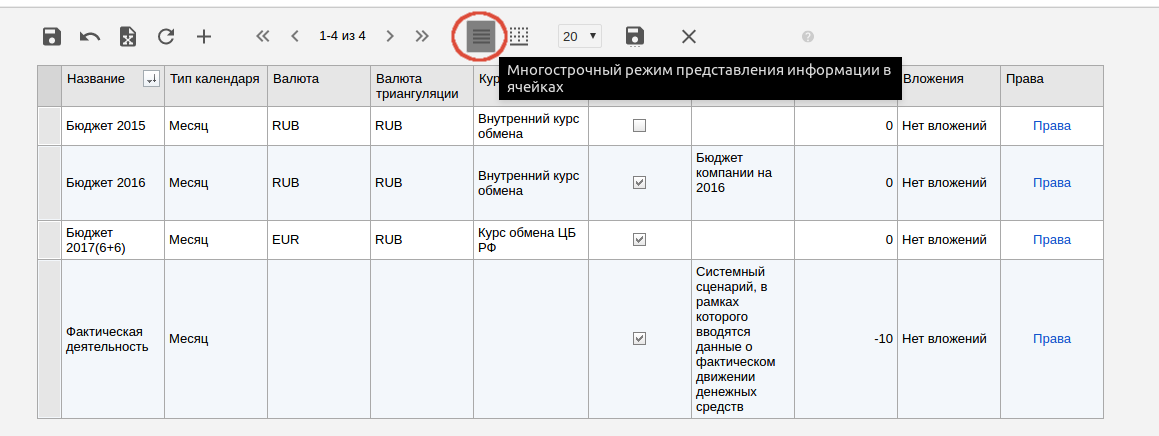Viewport: 1159px width, 436px height.
Task: Click the X close icon in toolbar
Action: tap(689, 36)
